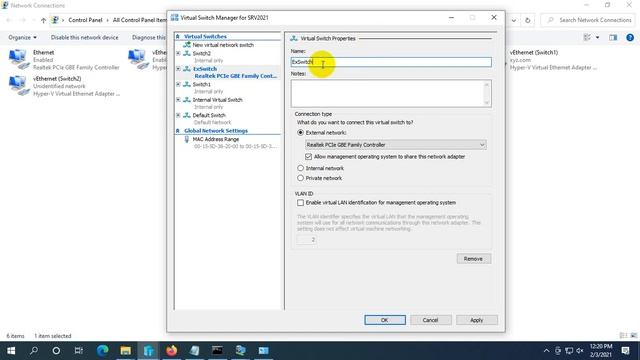The image size is (640, 360).
Task: Open the Organize dropdown menu
Action: pyautogui.click(x=22, y=38)
